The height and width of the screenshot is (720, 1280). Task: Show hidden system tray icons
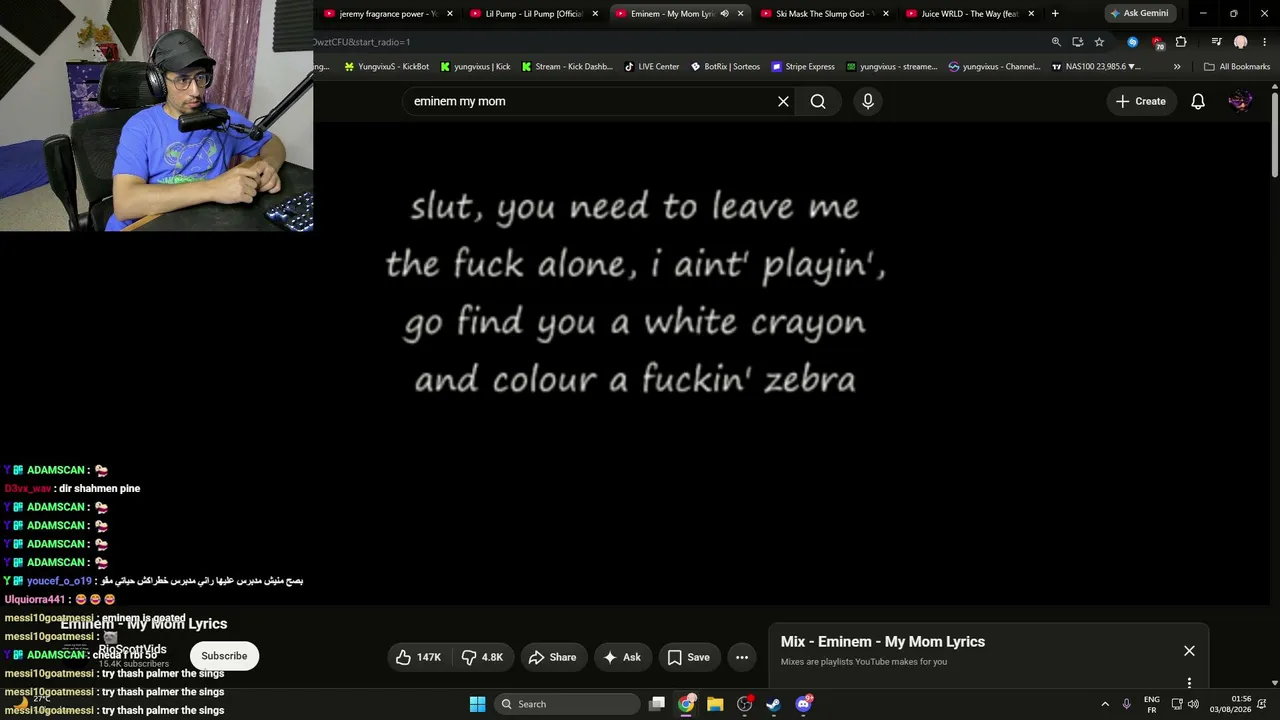pos(1105,704)
